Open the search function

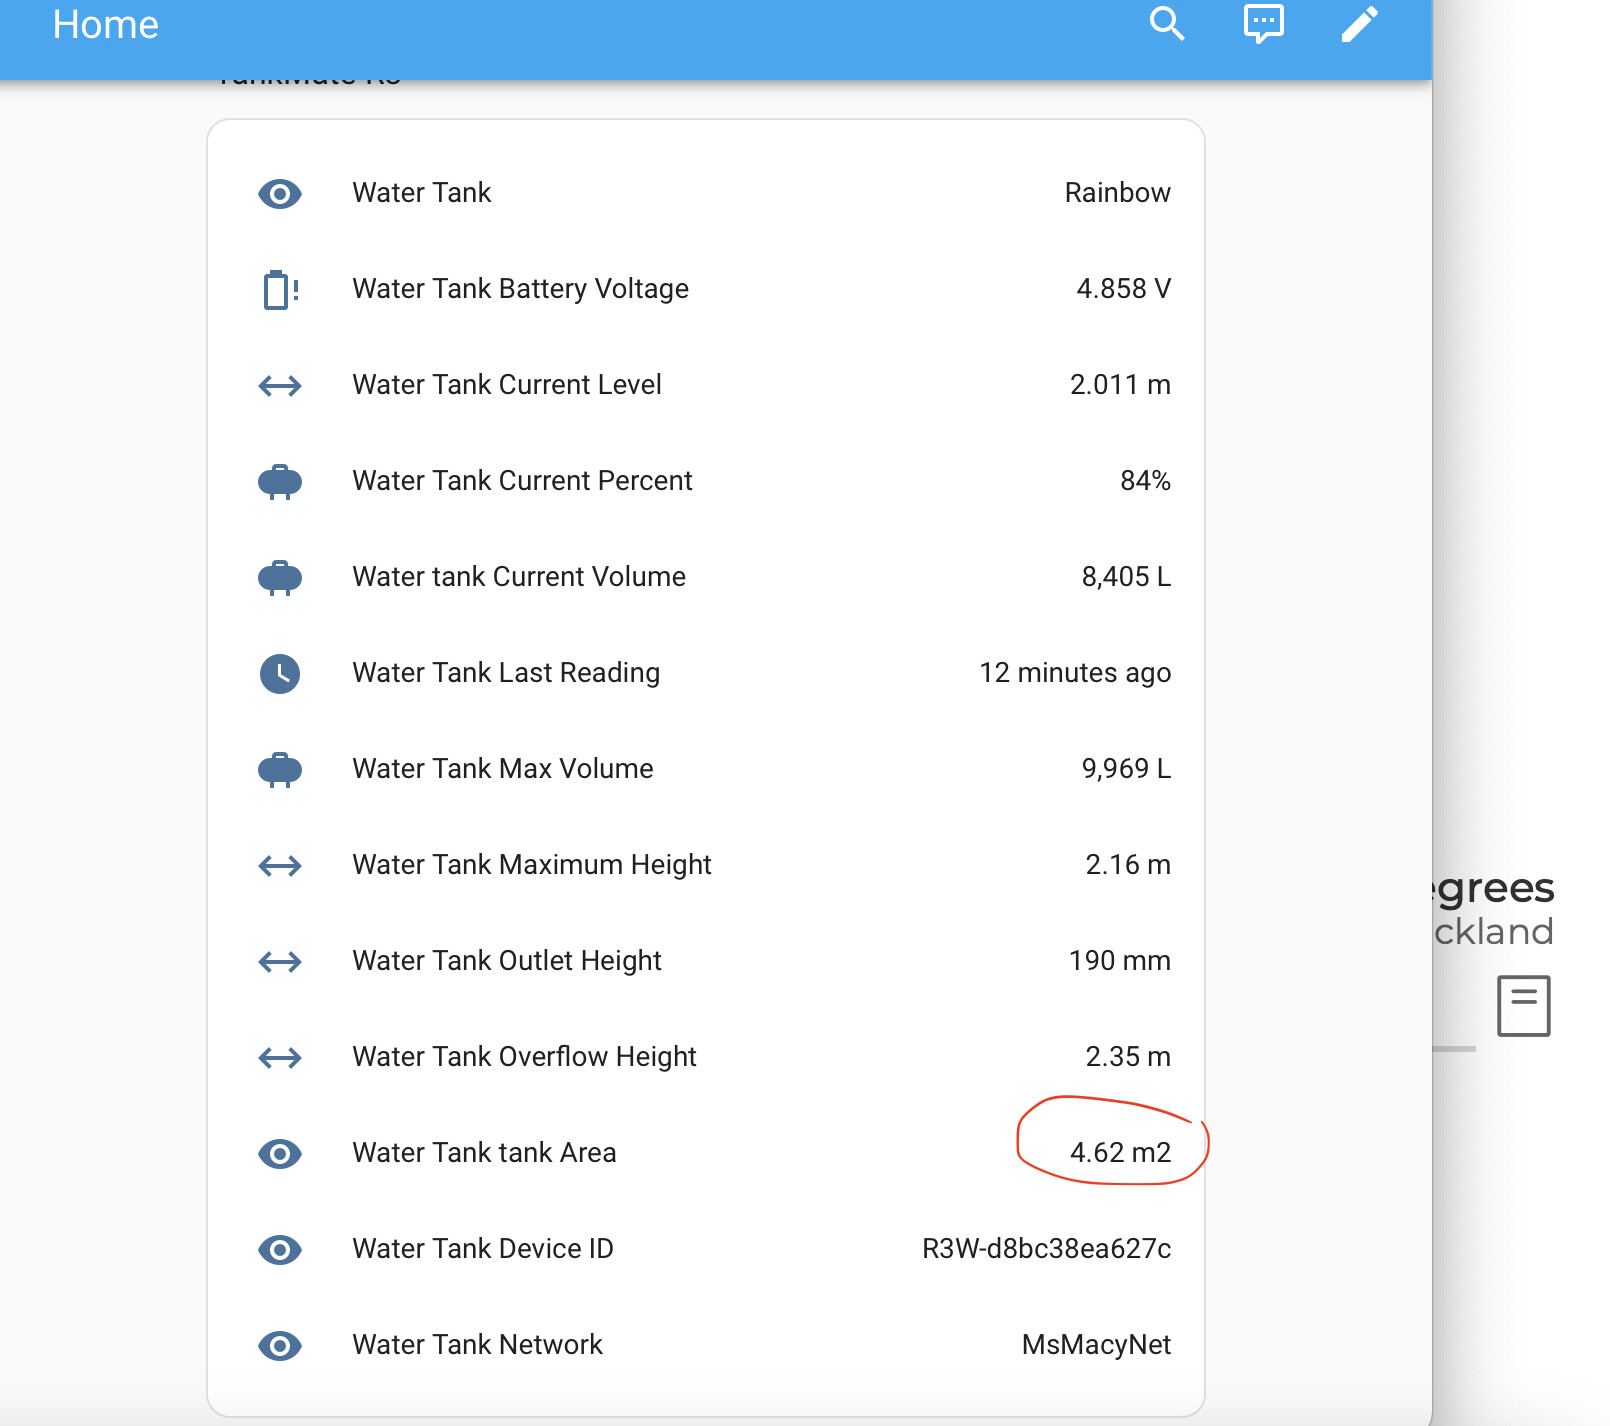tap(1166, 25)
